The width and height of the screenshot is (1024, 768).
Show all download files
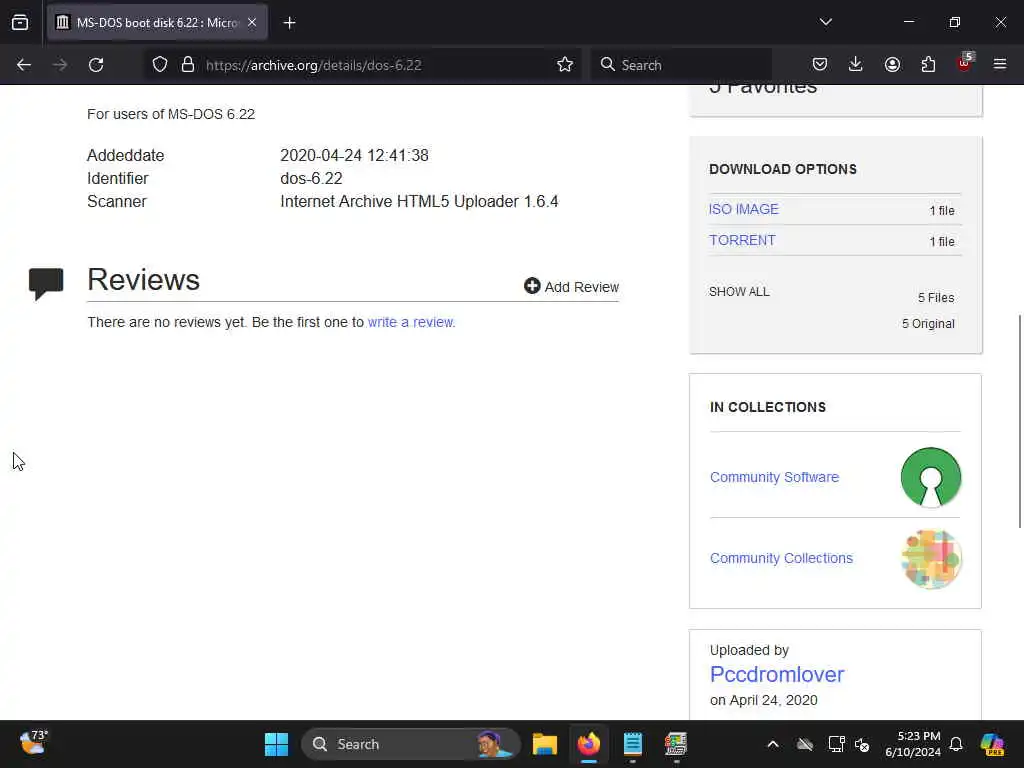point(739,292)
